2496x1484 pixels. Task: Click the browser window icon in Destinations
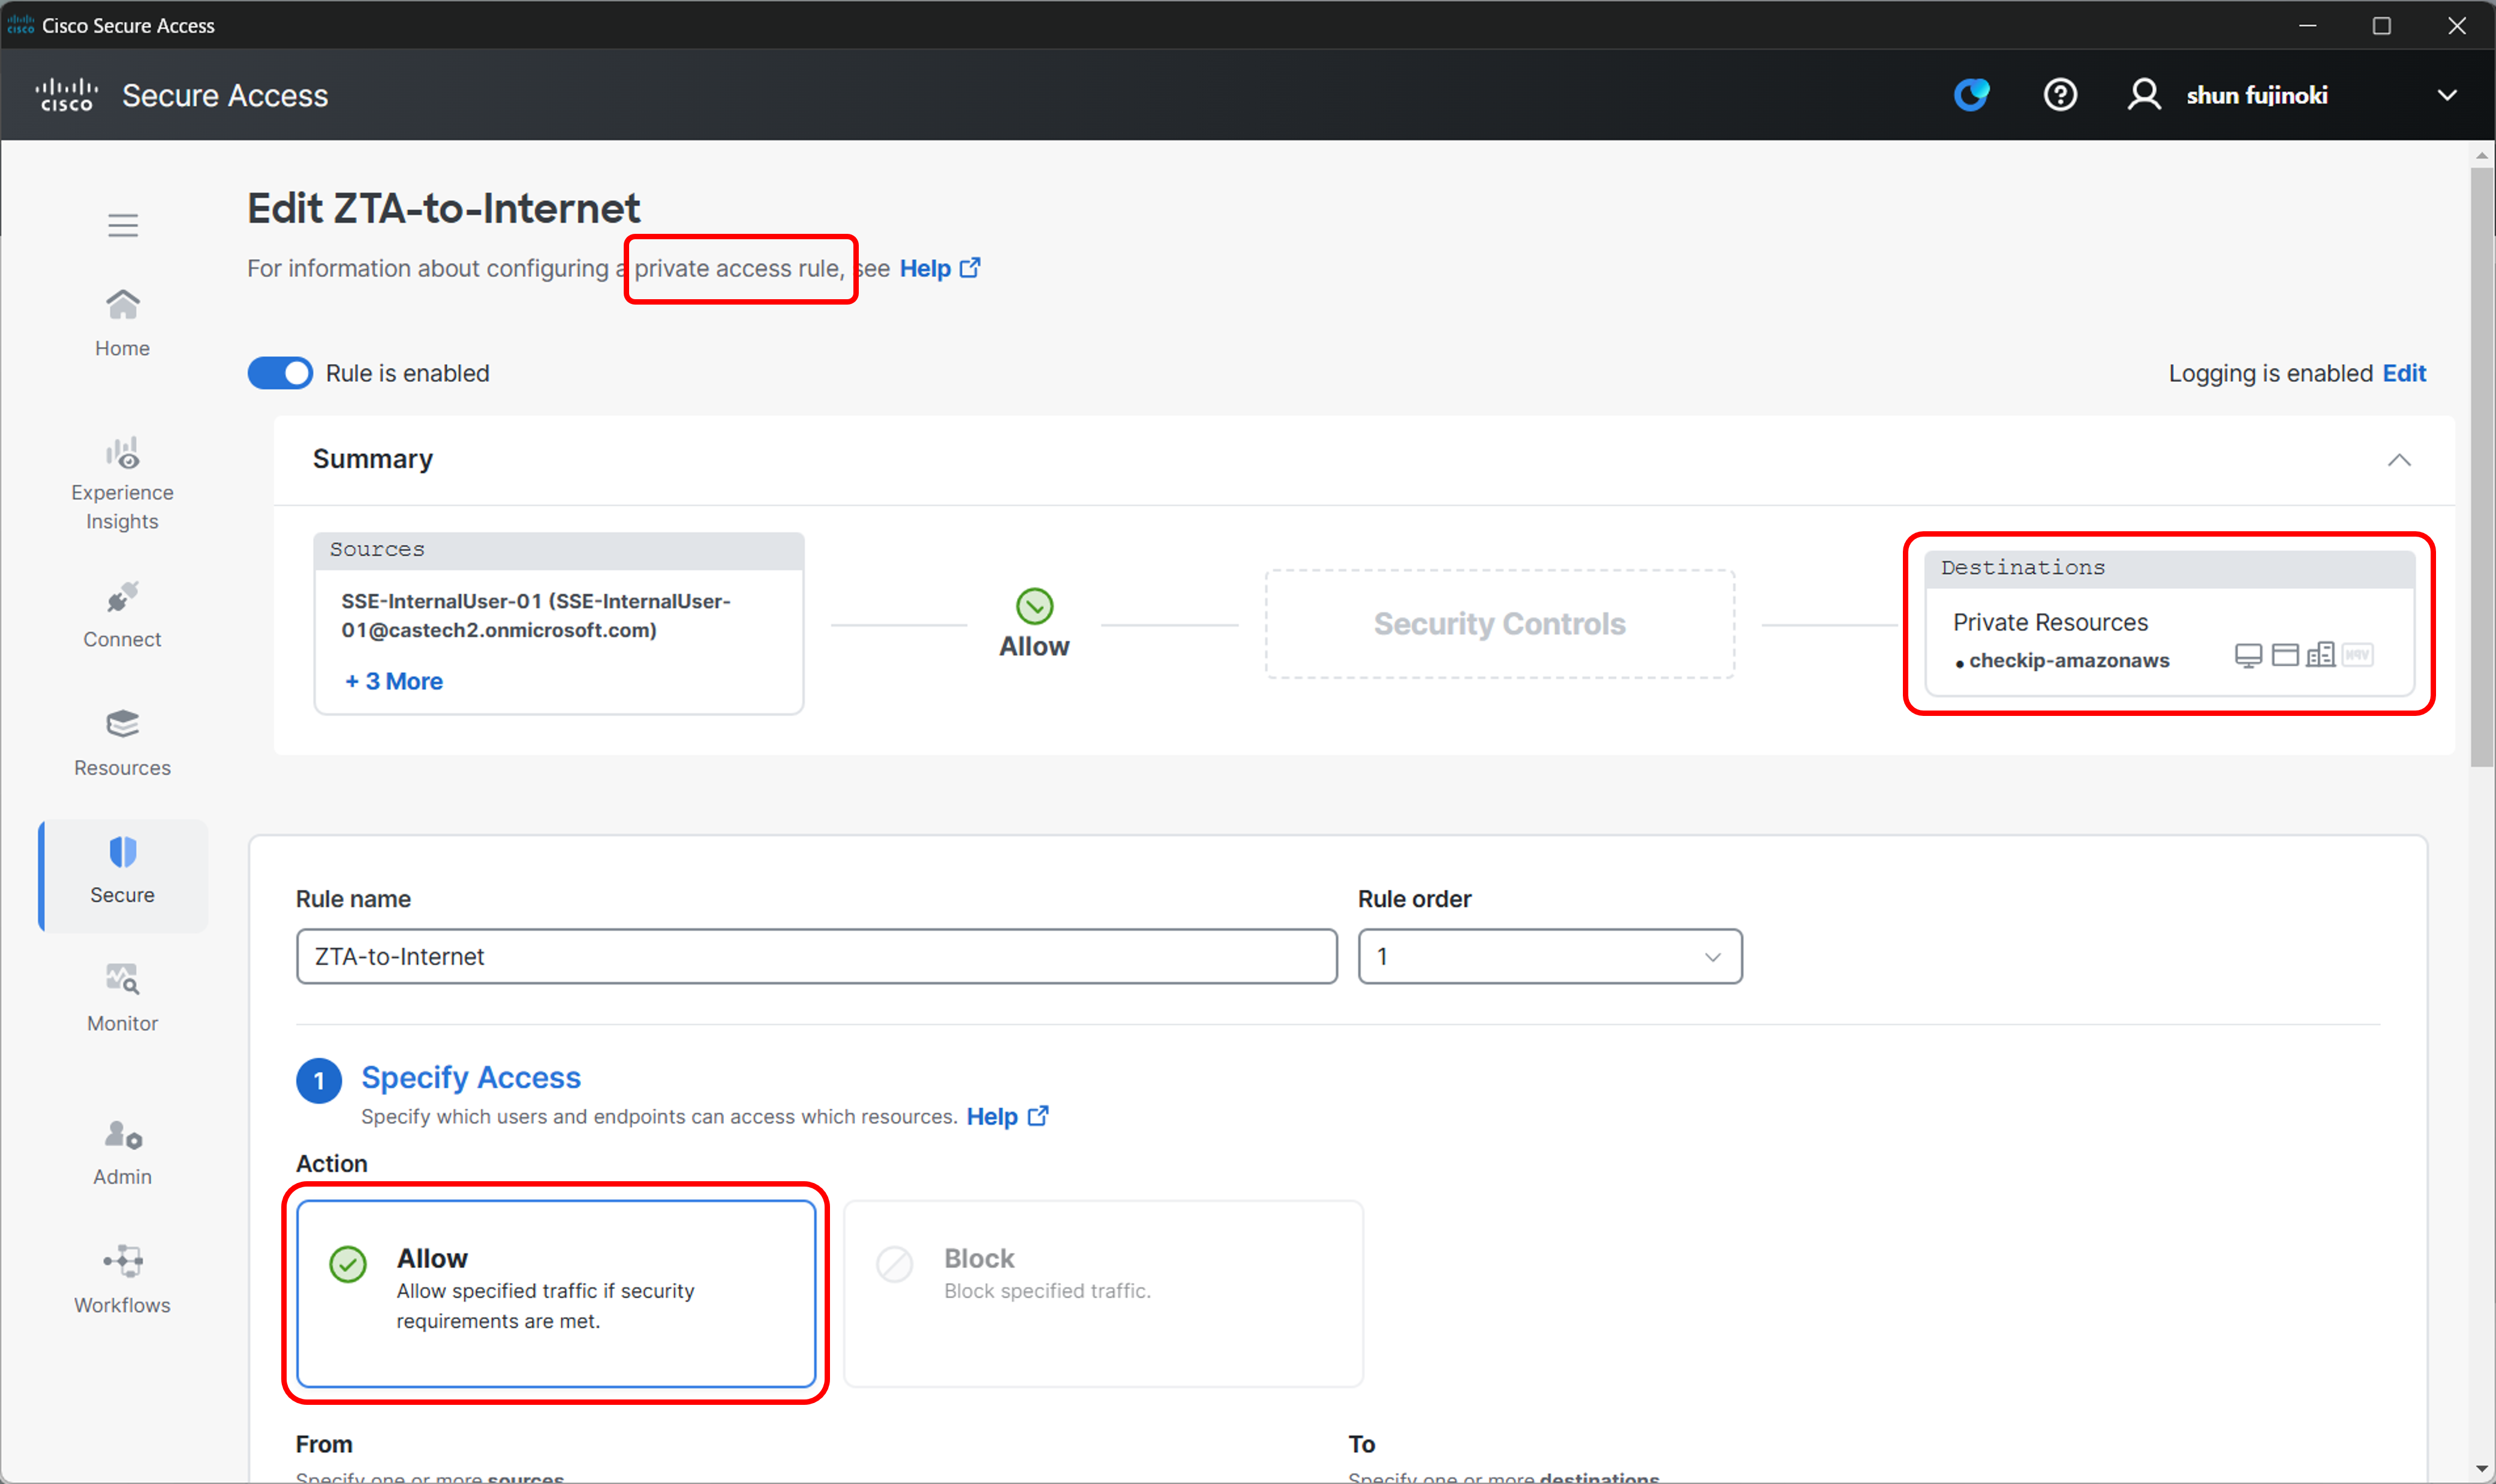[2285, 655]
